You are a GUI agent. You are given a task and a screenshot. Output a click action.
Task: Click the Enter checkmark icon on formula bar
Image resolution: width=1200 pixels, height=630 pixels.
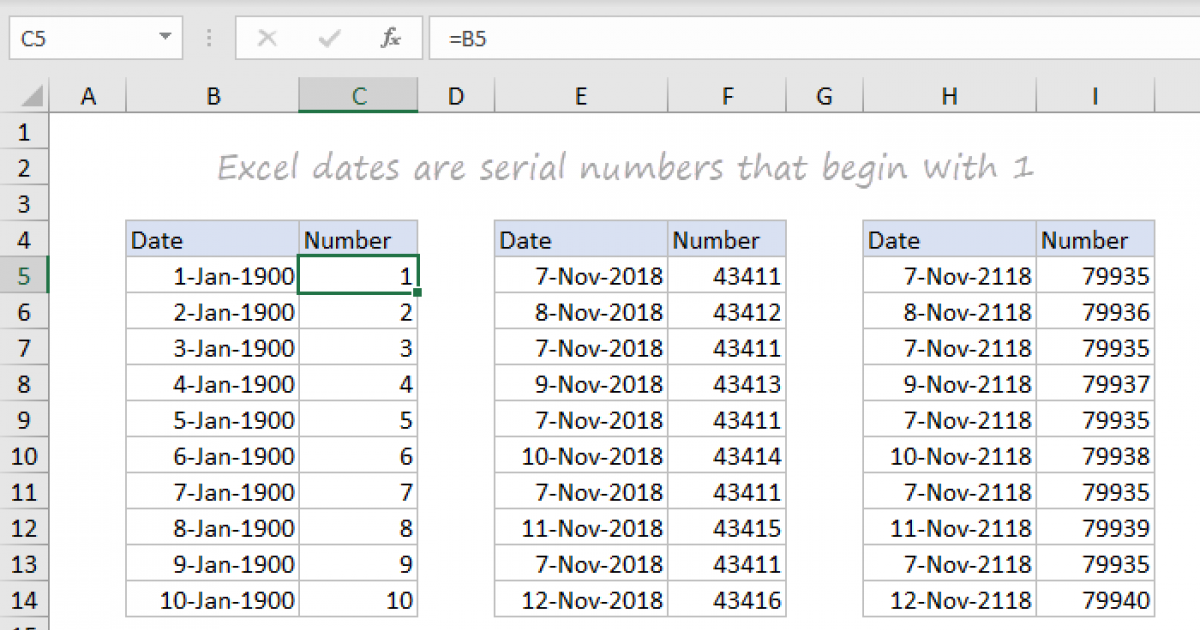pos(328,38)
